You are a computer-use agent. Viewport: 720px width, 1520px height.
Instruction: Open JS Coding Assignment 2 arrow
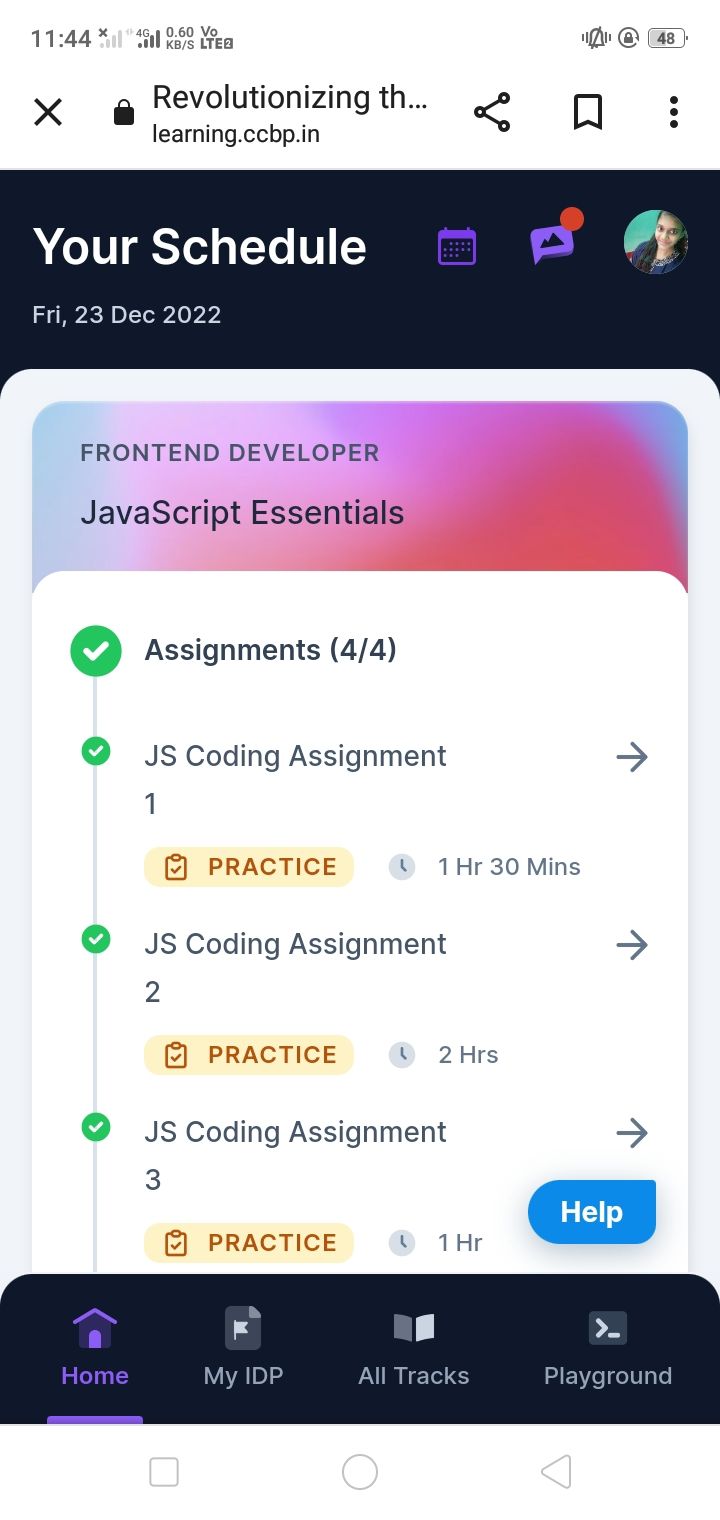click(632, 945)
